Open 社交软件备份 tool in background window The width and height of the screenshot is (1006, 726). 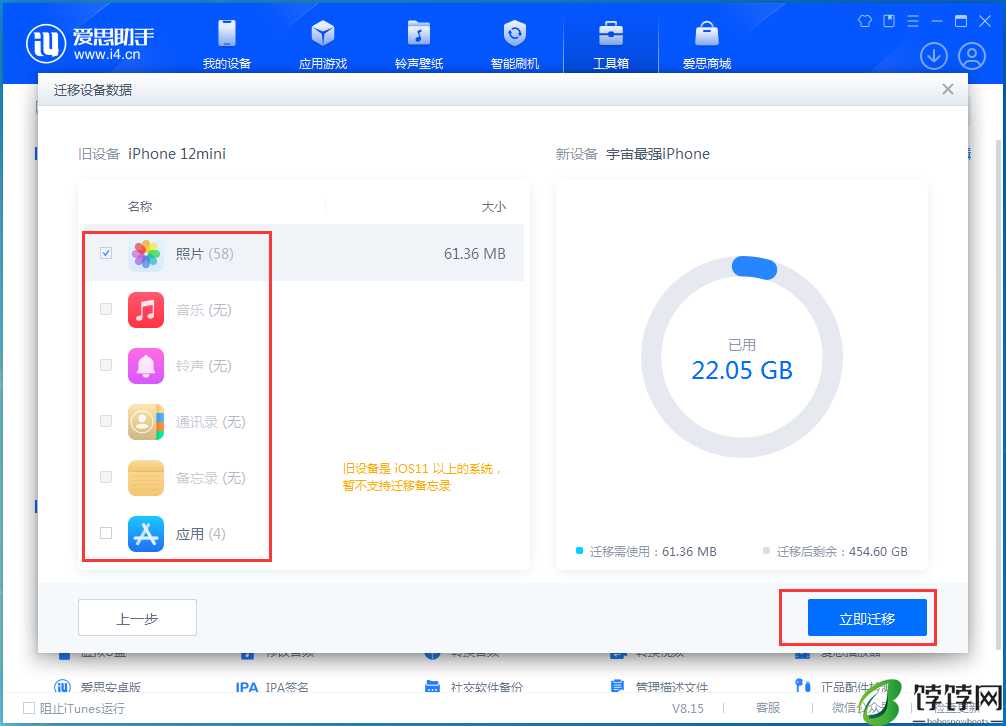[x=473, y=687]
